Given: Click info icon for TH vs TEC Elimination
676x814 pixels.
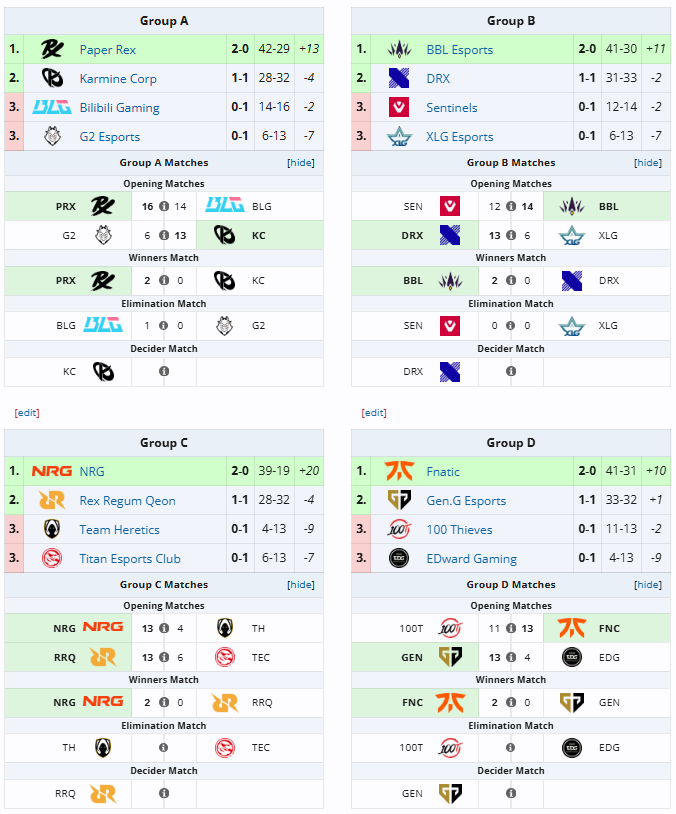Looking at the screenshot, I should point(164,748).
